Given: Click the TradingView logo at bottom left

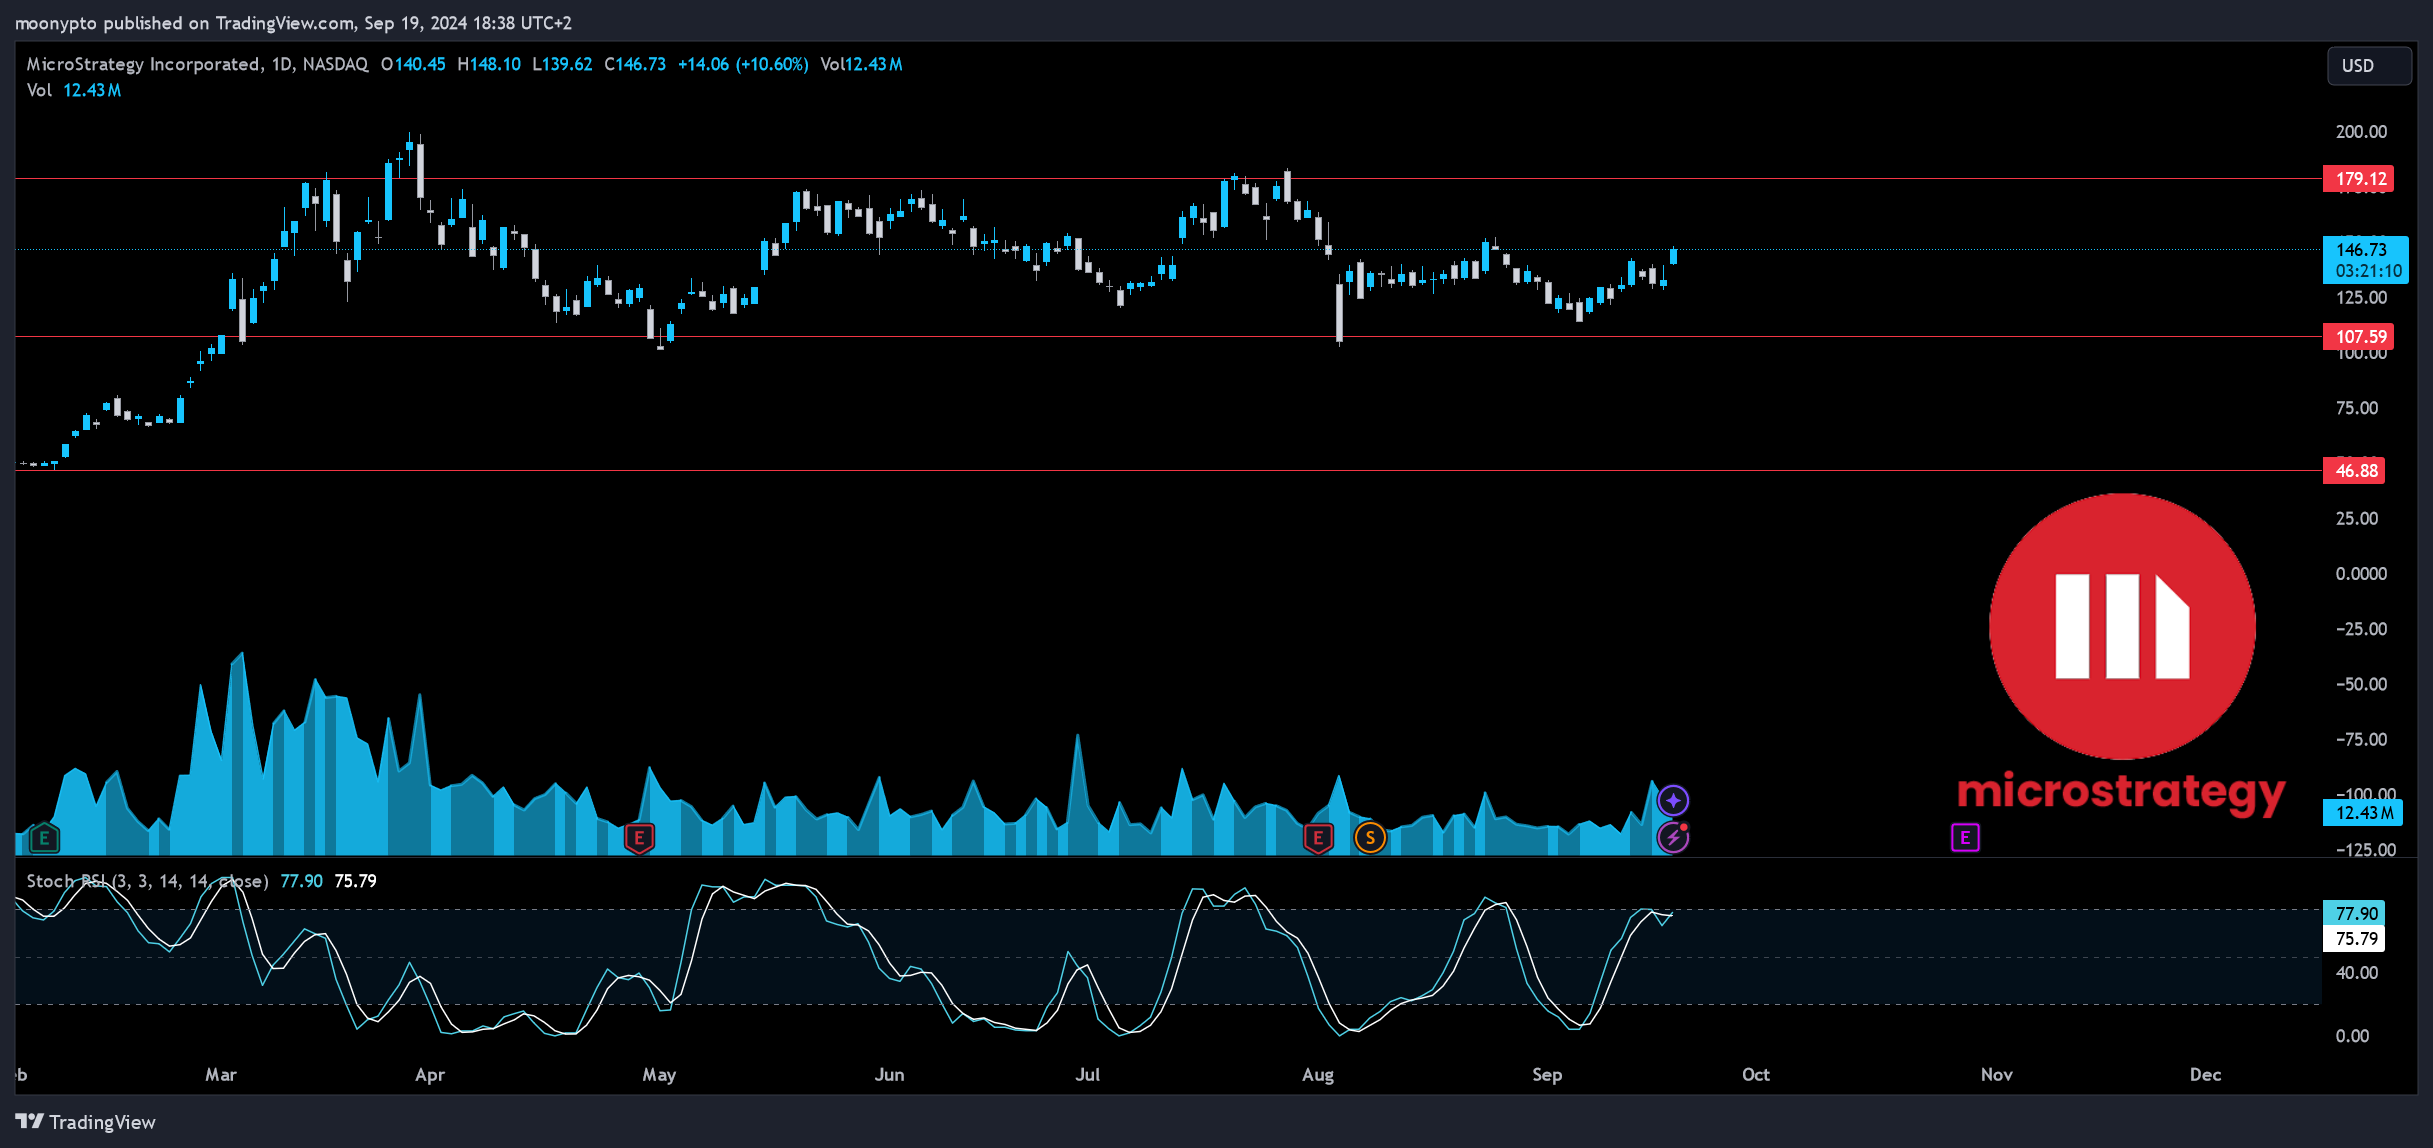Looking at the screenshot, I should pos(86,1122).
